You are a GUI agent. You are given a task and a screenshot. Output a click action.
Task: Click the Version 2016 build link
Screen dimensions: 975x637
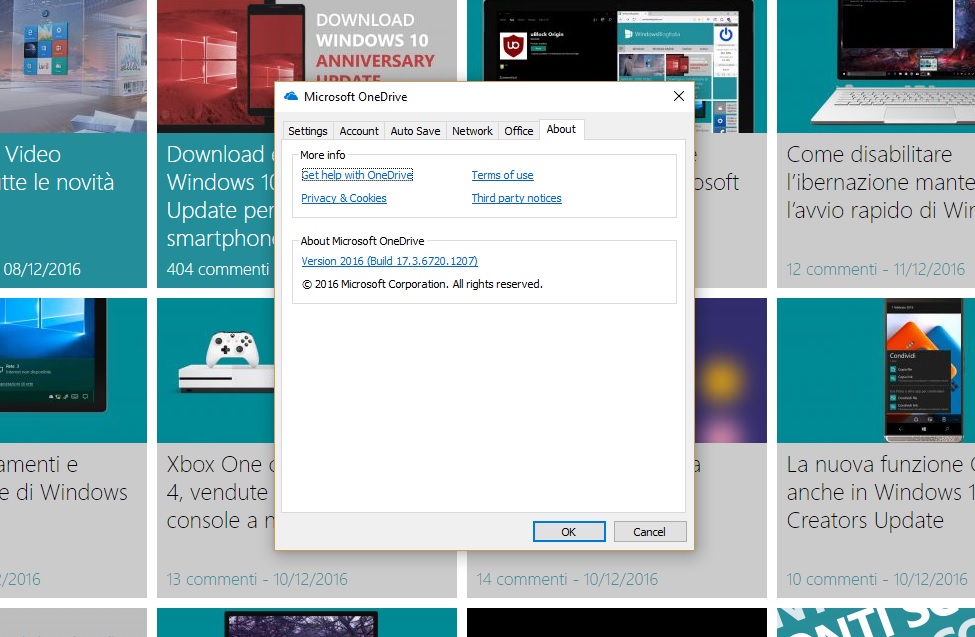389,261
